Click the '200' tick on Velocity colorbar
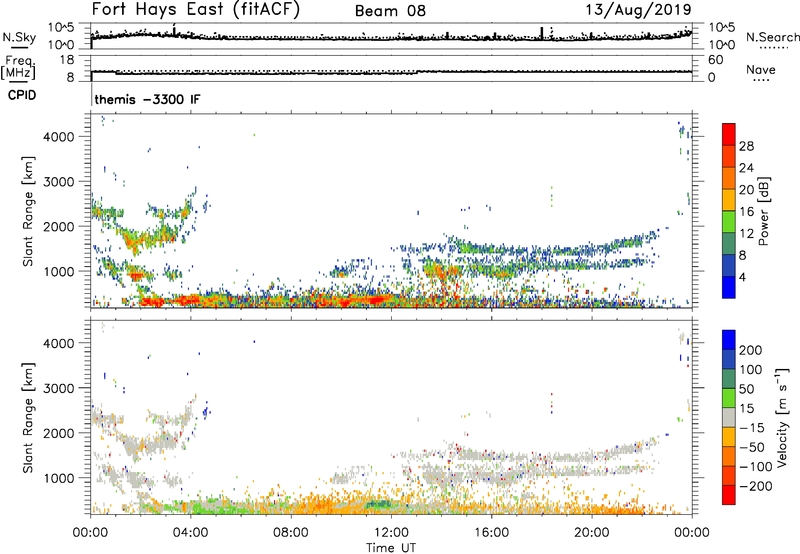The height and width of the screenshot is (554, 800). coord(750,350)
